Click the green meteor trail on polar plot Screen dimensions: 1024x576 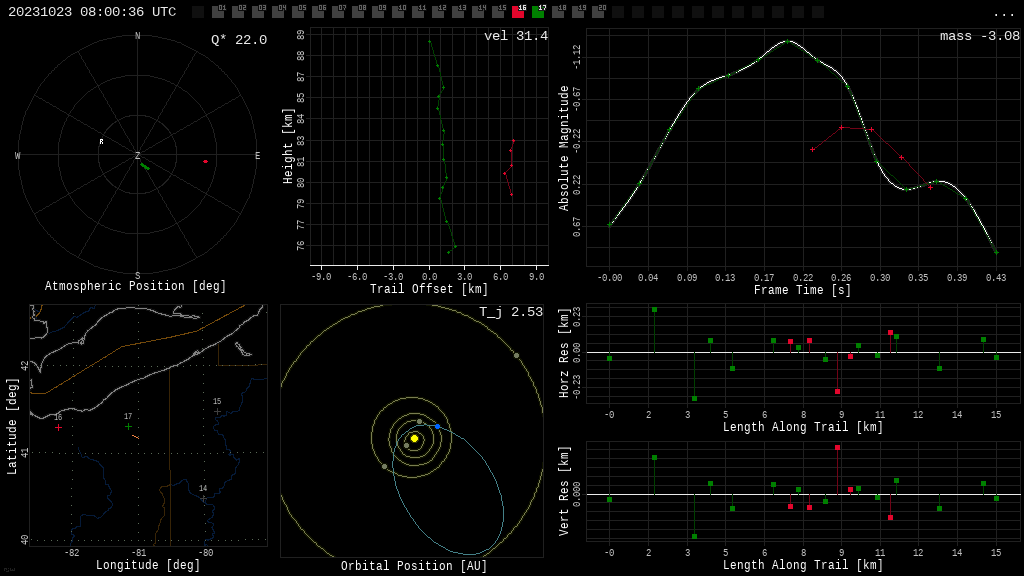(x=145, y=167)
